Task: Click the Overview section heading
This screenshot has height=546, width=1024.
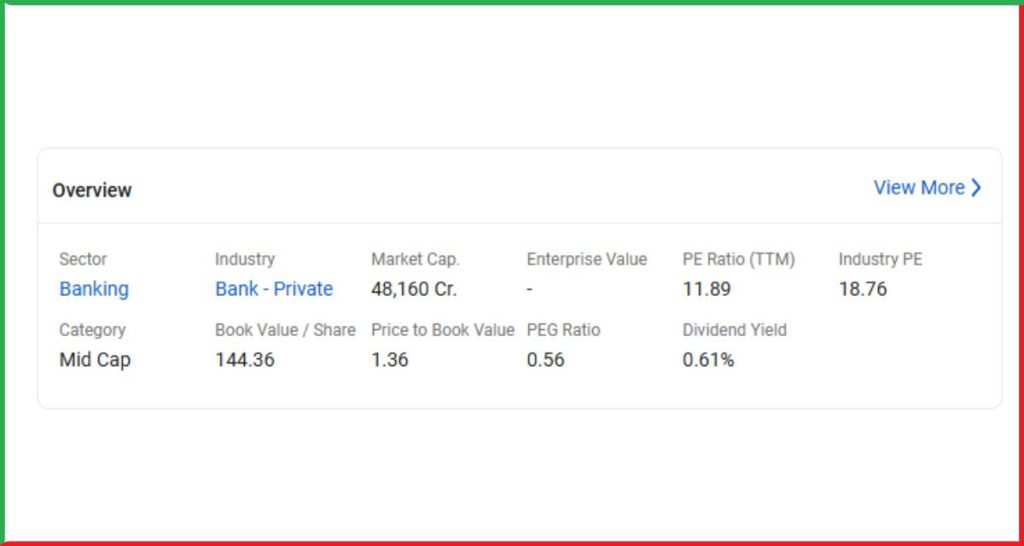Action: (x=92, y=190)
